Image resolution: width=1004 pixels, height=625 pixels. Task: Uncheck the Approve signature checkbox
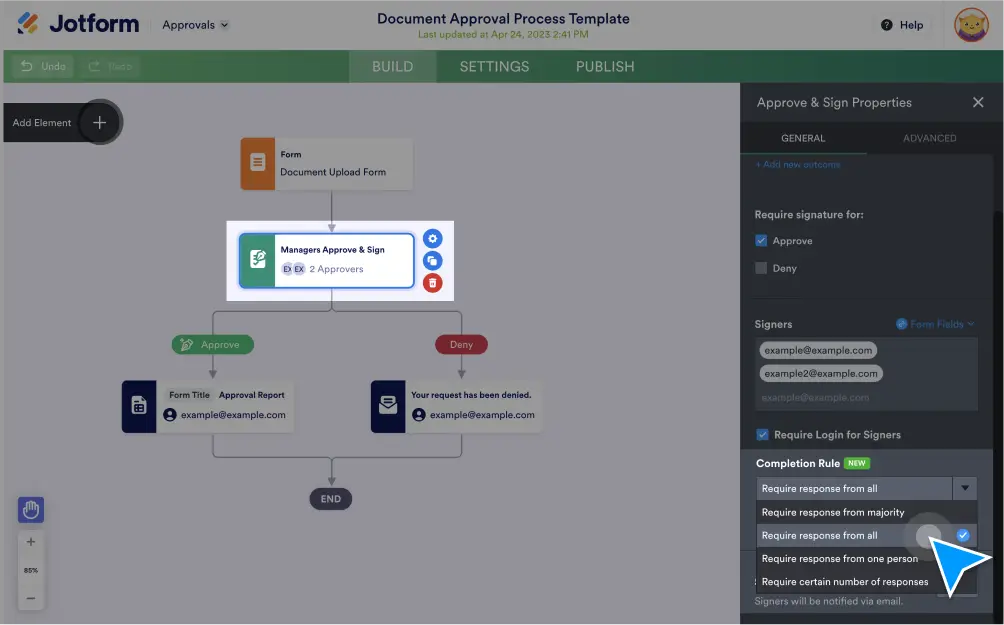coord(762,241)
